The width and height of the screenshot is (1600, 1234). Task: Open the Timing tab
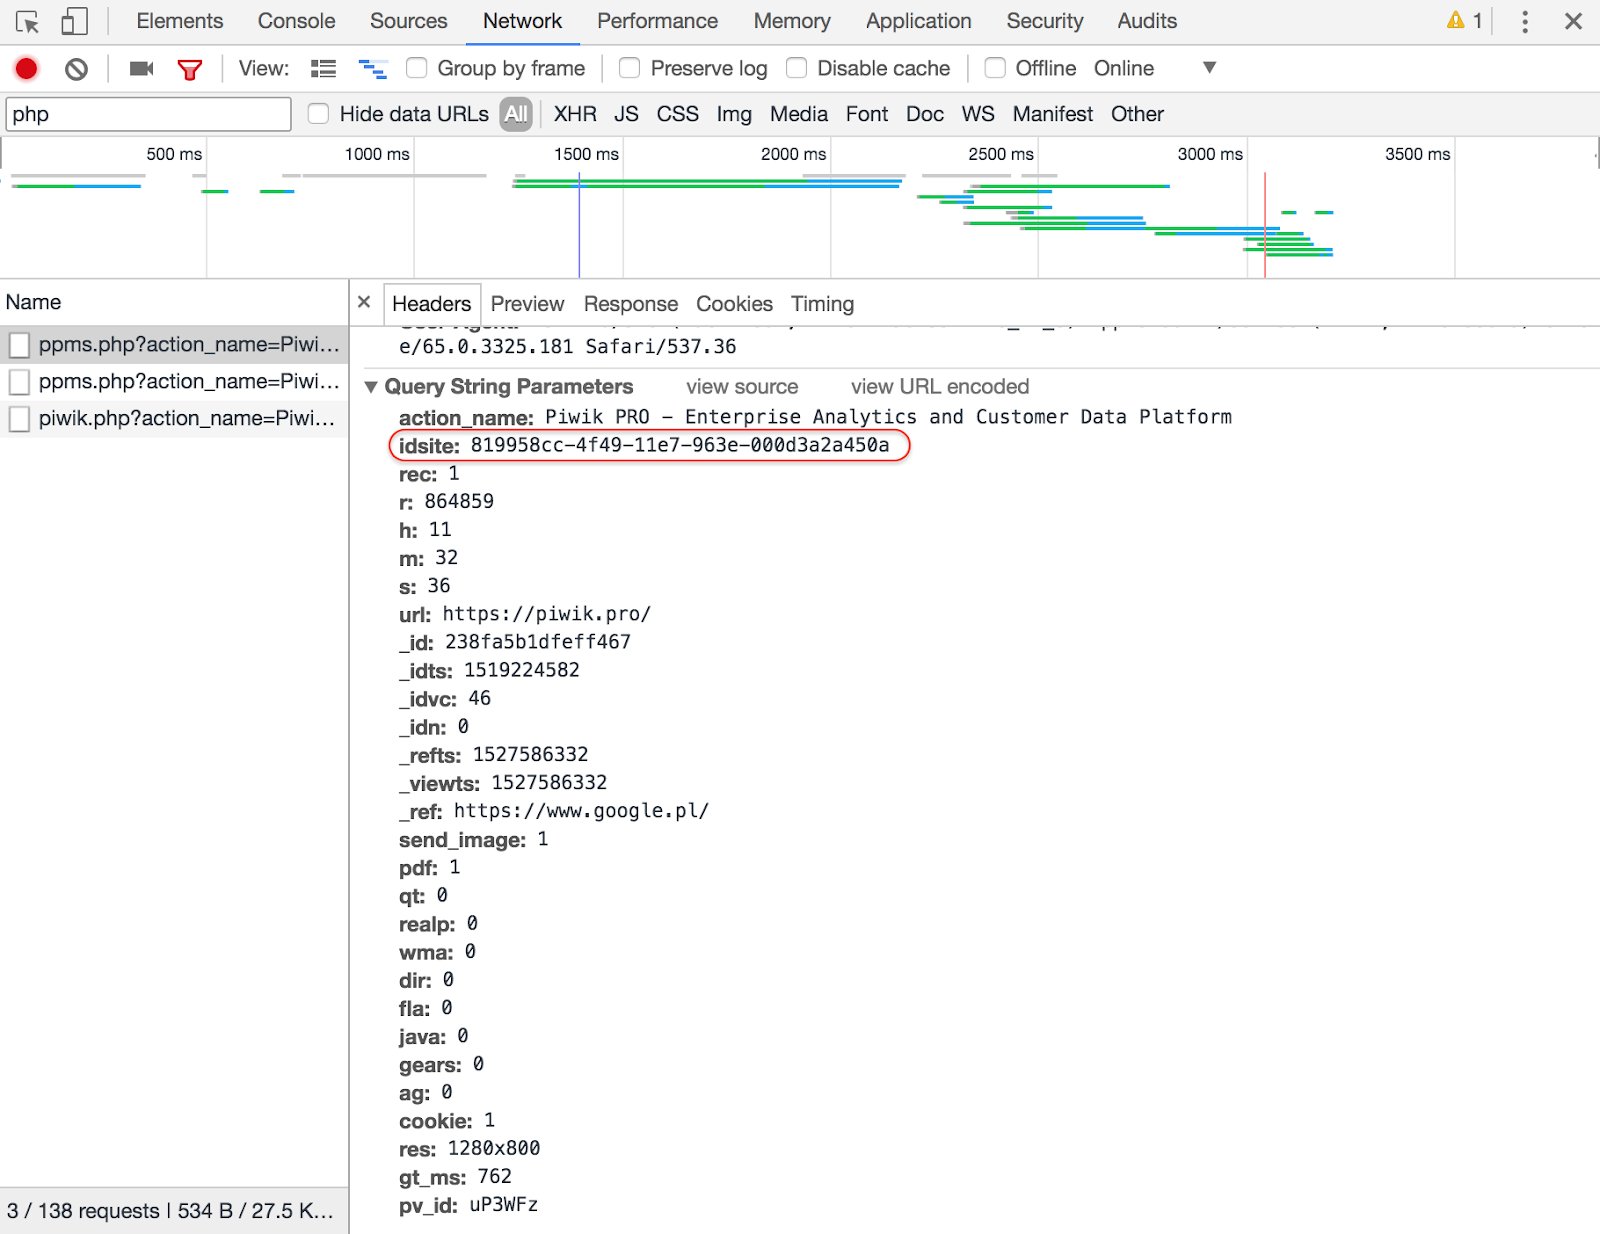822,304
